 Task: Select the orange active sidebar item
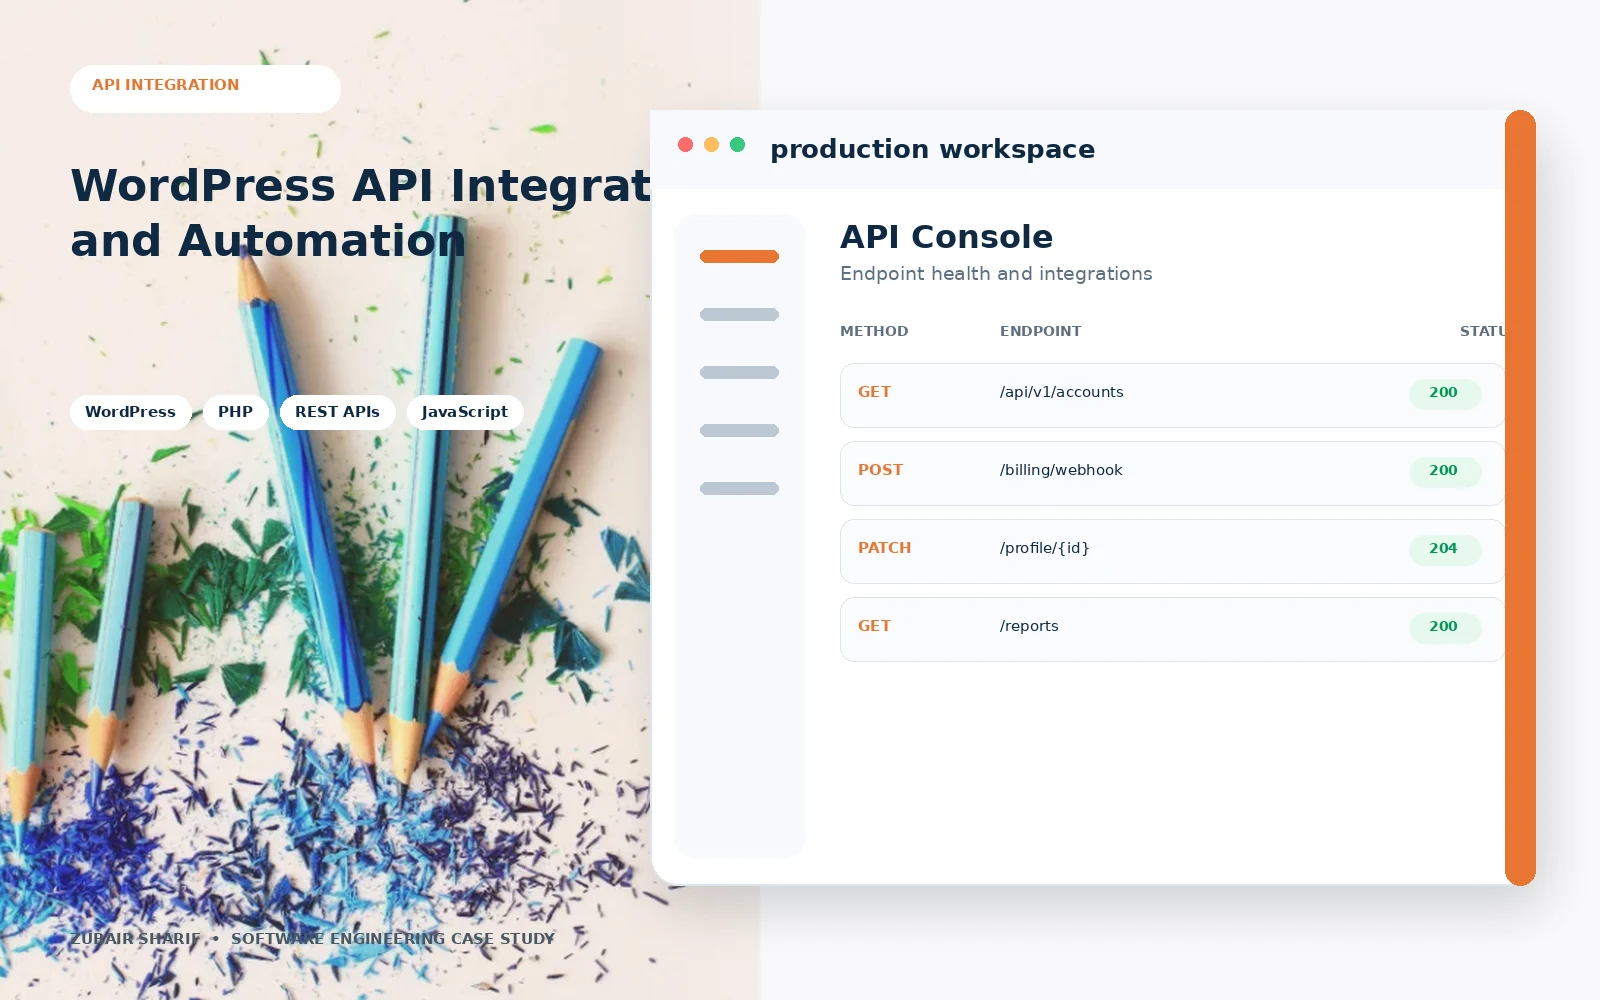[x=739, y=257]
